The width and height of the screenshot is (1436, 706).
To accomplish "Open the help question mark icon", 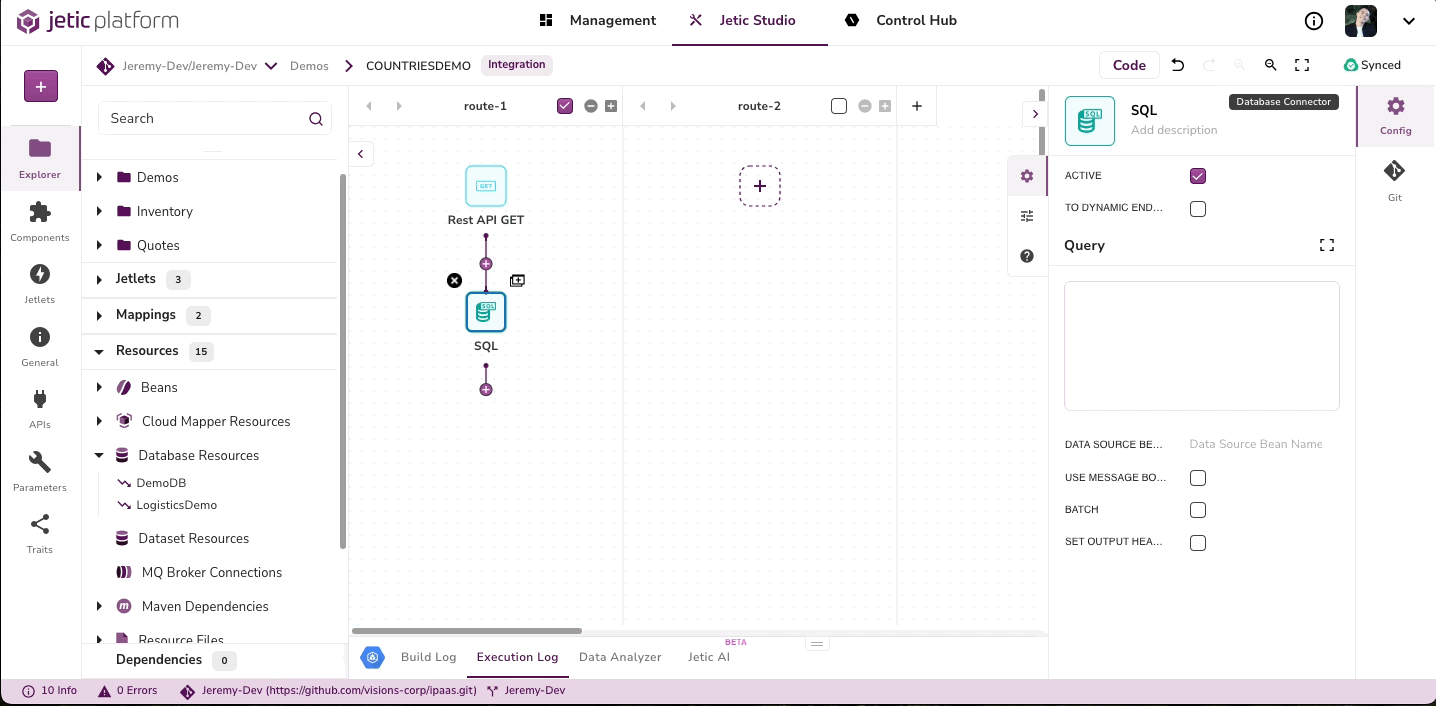I will pos(1027,256).
